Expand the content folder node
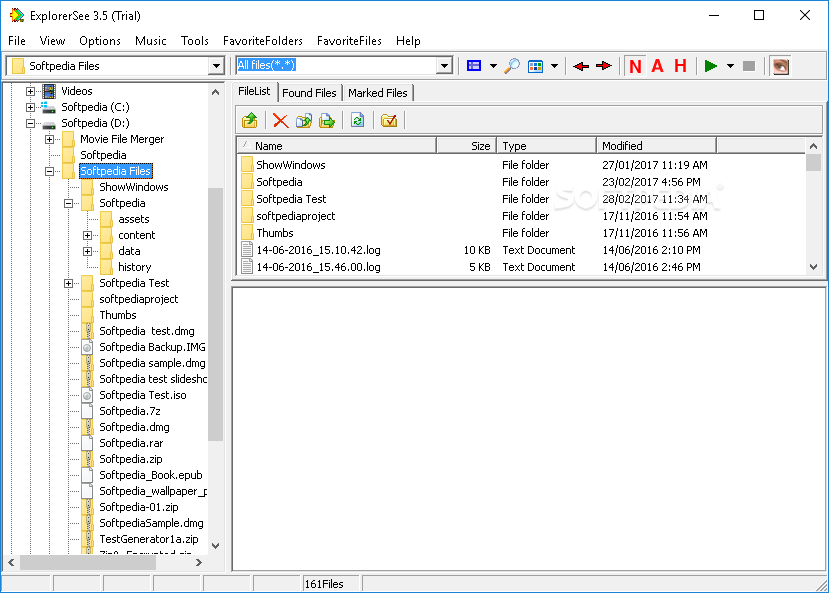The width and height of the screenshot is (829, 593). click(x=88, y=235)
